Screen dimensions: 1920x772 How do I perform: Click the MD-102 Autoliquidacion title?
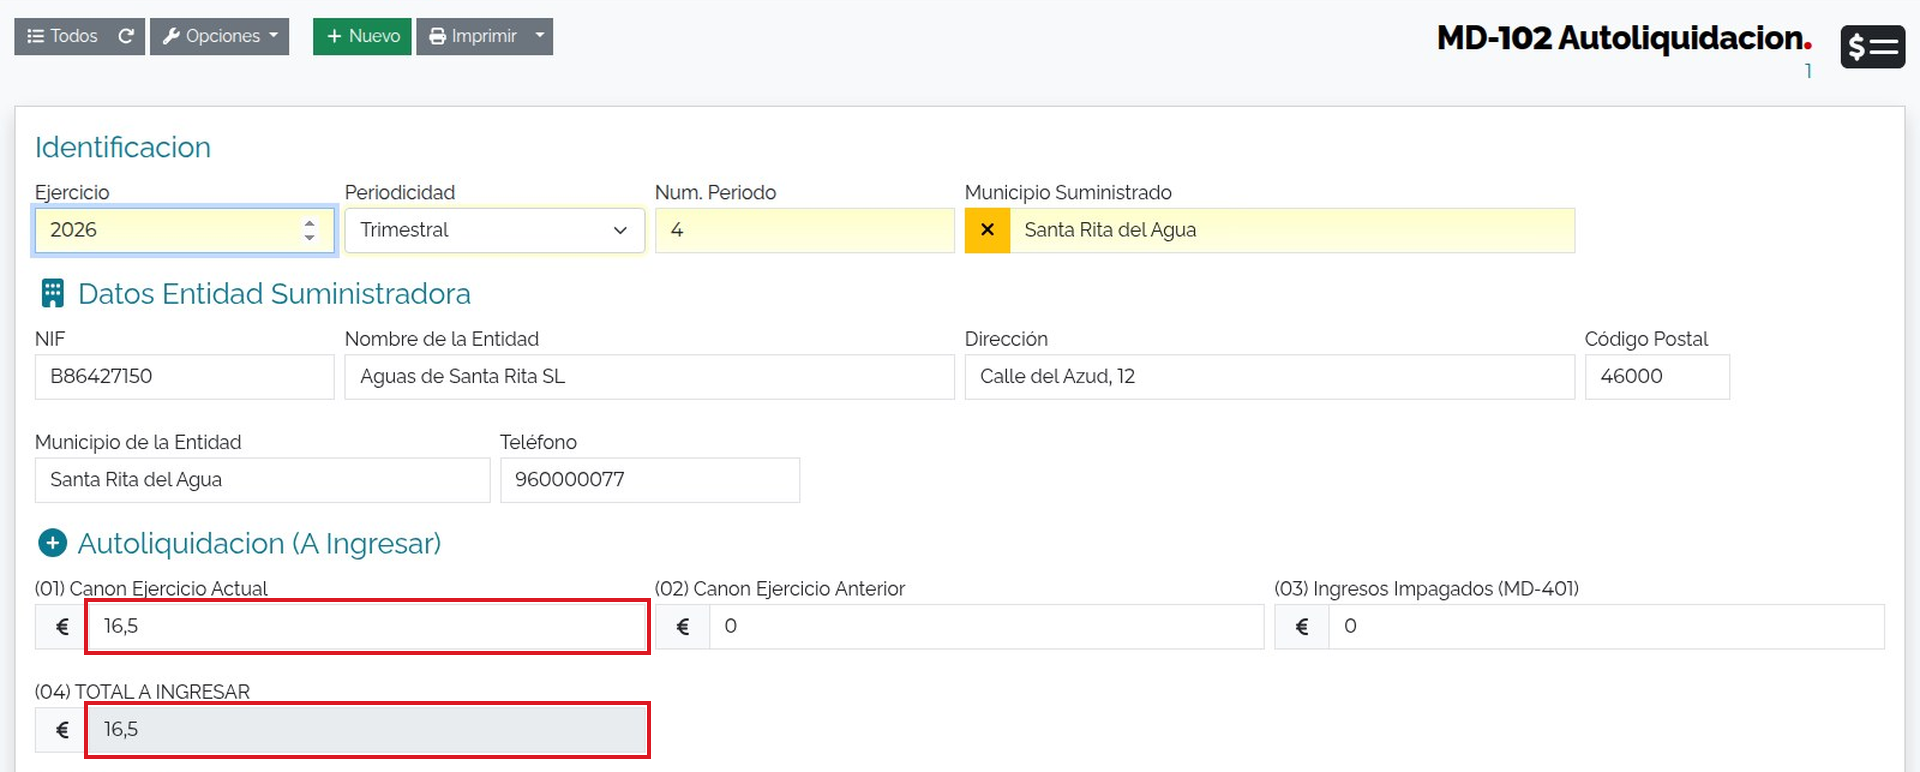pos(1624,38)
